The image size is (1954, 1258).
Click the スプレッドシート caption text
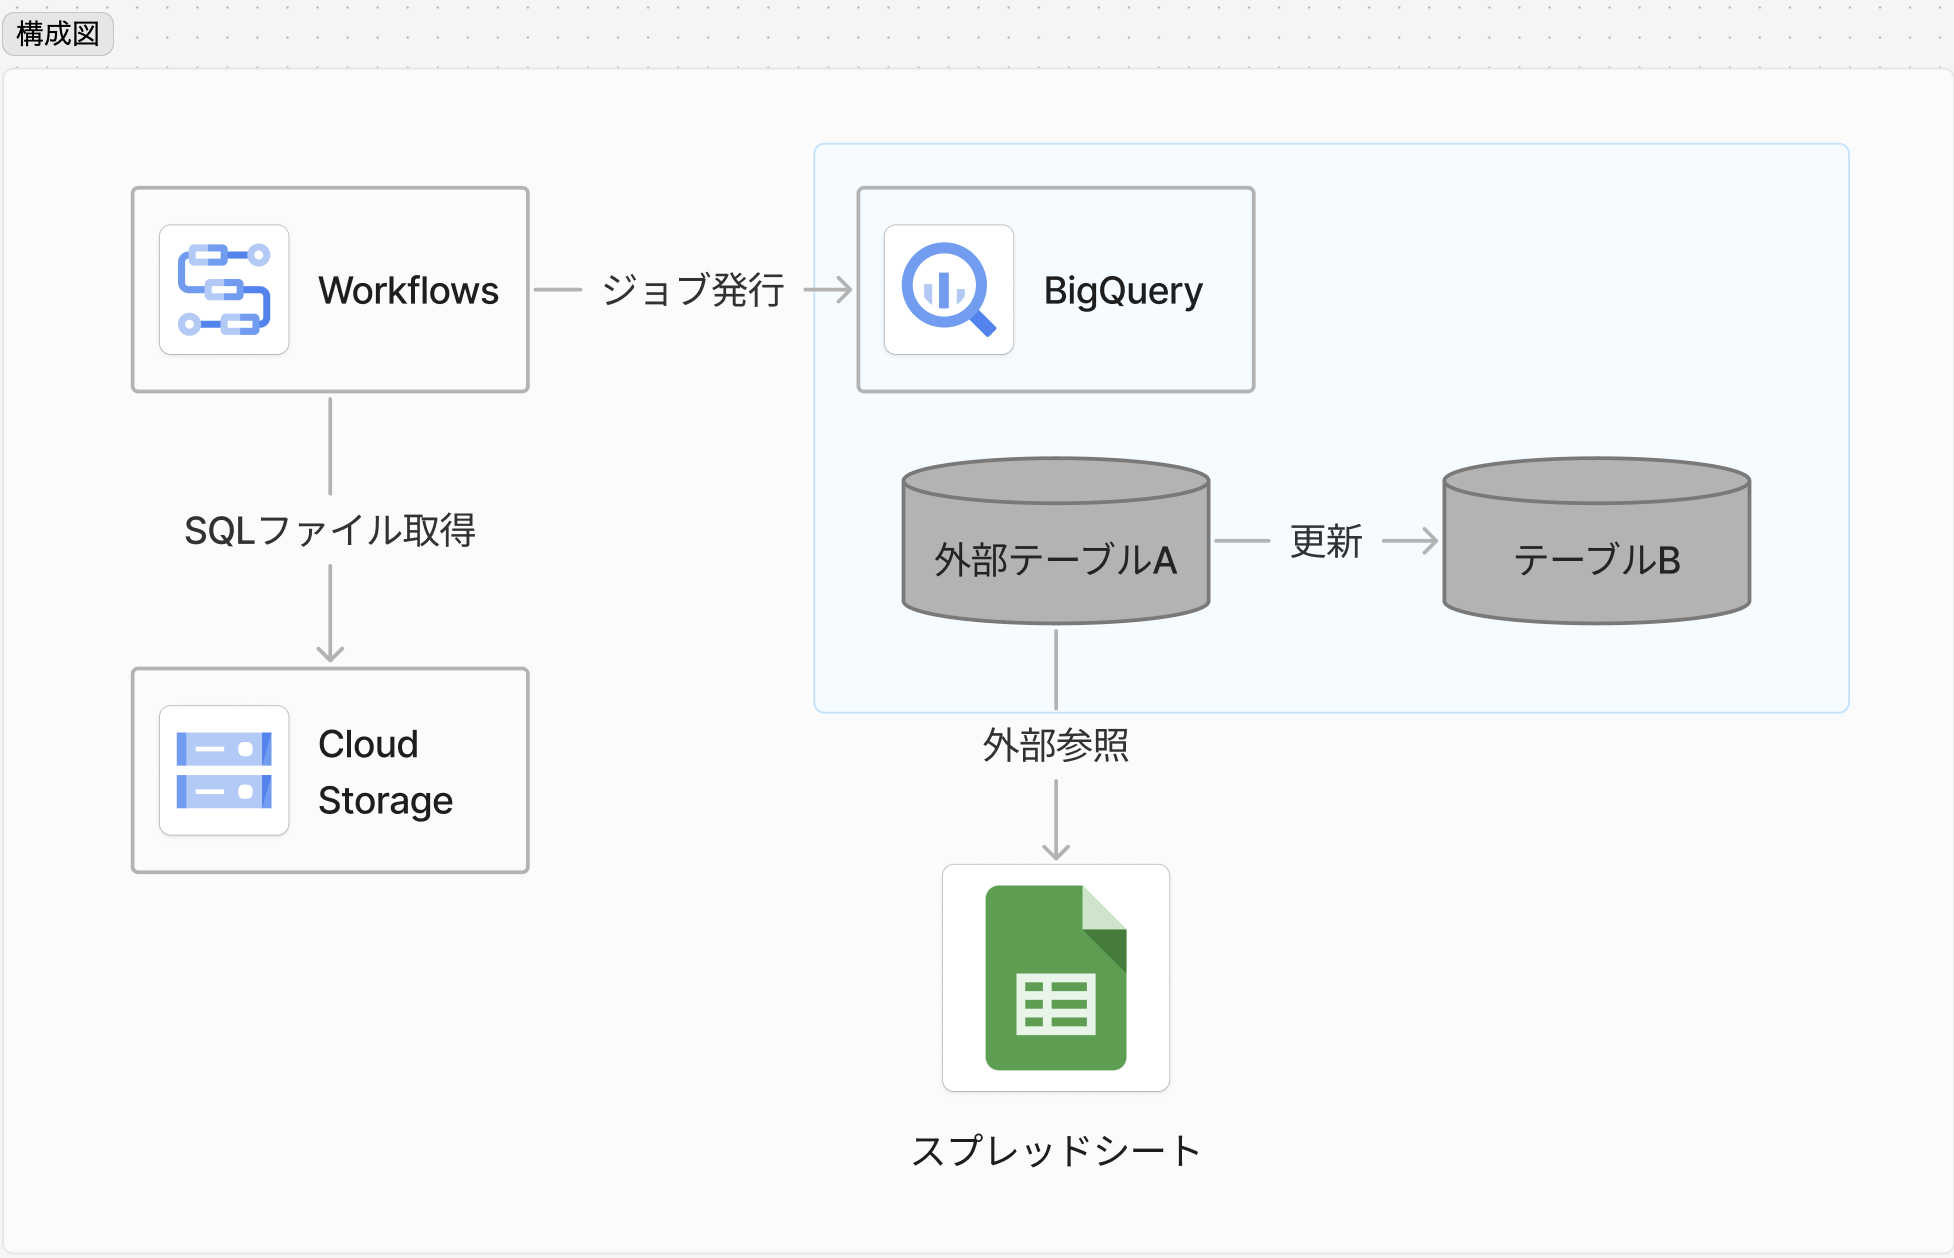pos(1055,1150)
